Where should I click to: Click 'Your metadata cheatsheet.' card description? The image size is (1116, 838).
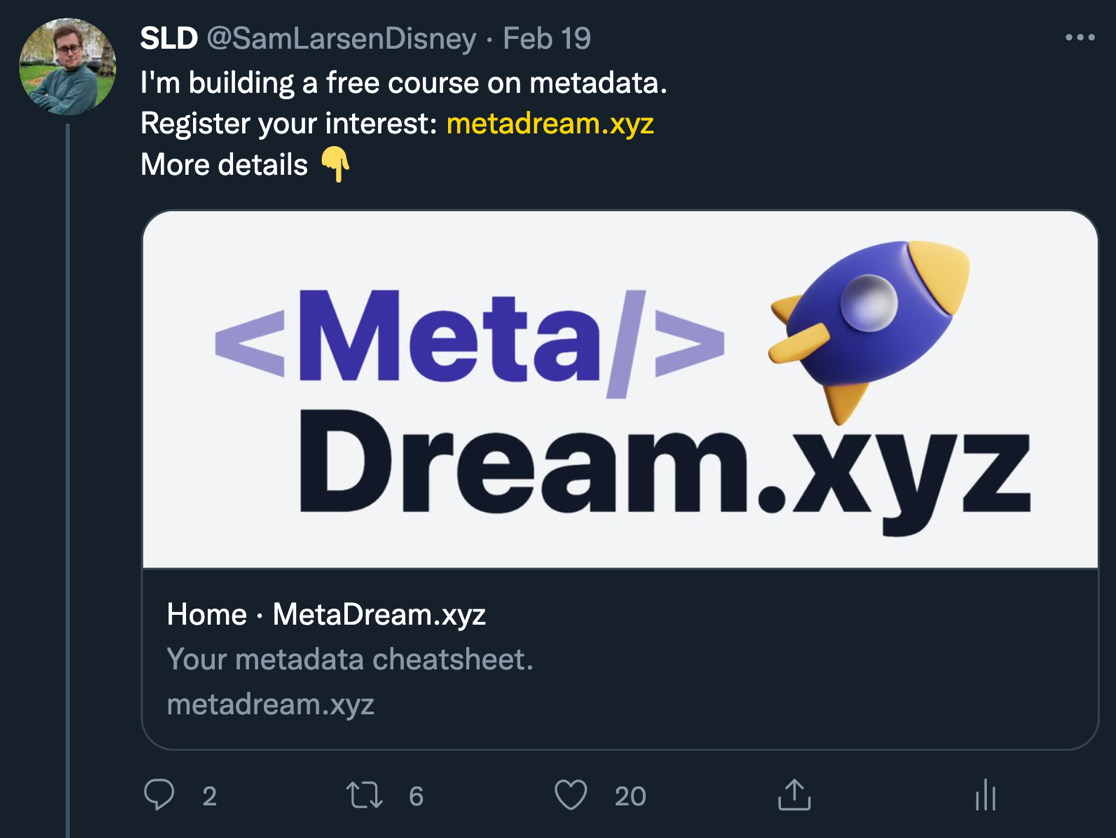tap(350, 659)
